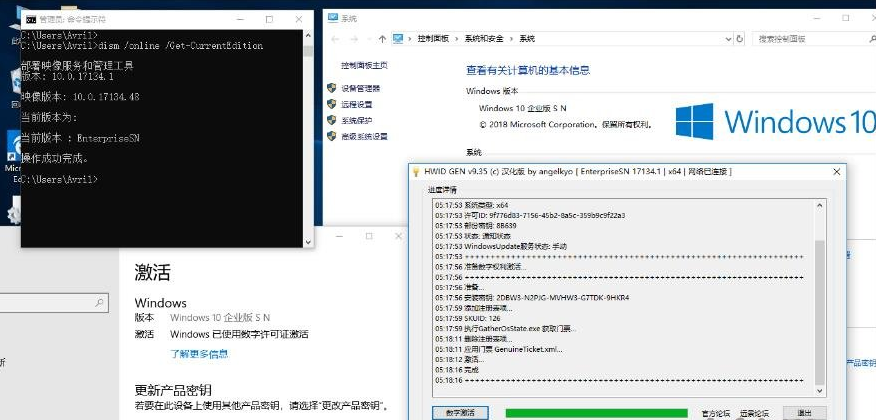Refresh the System control panel address bar
Screen dimensions: 876x420
740,39
